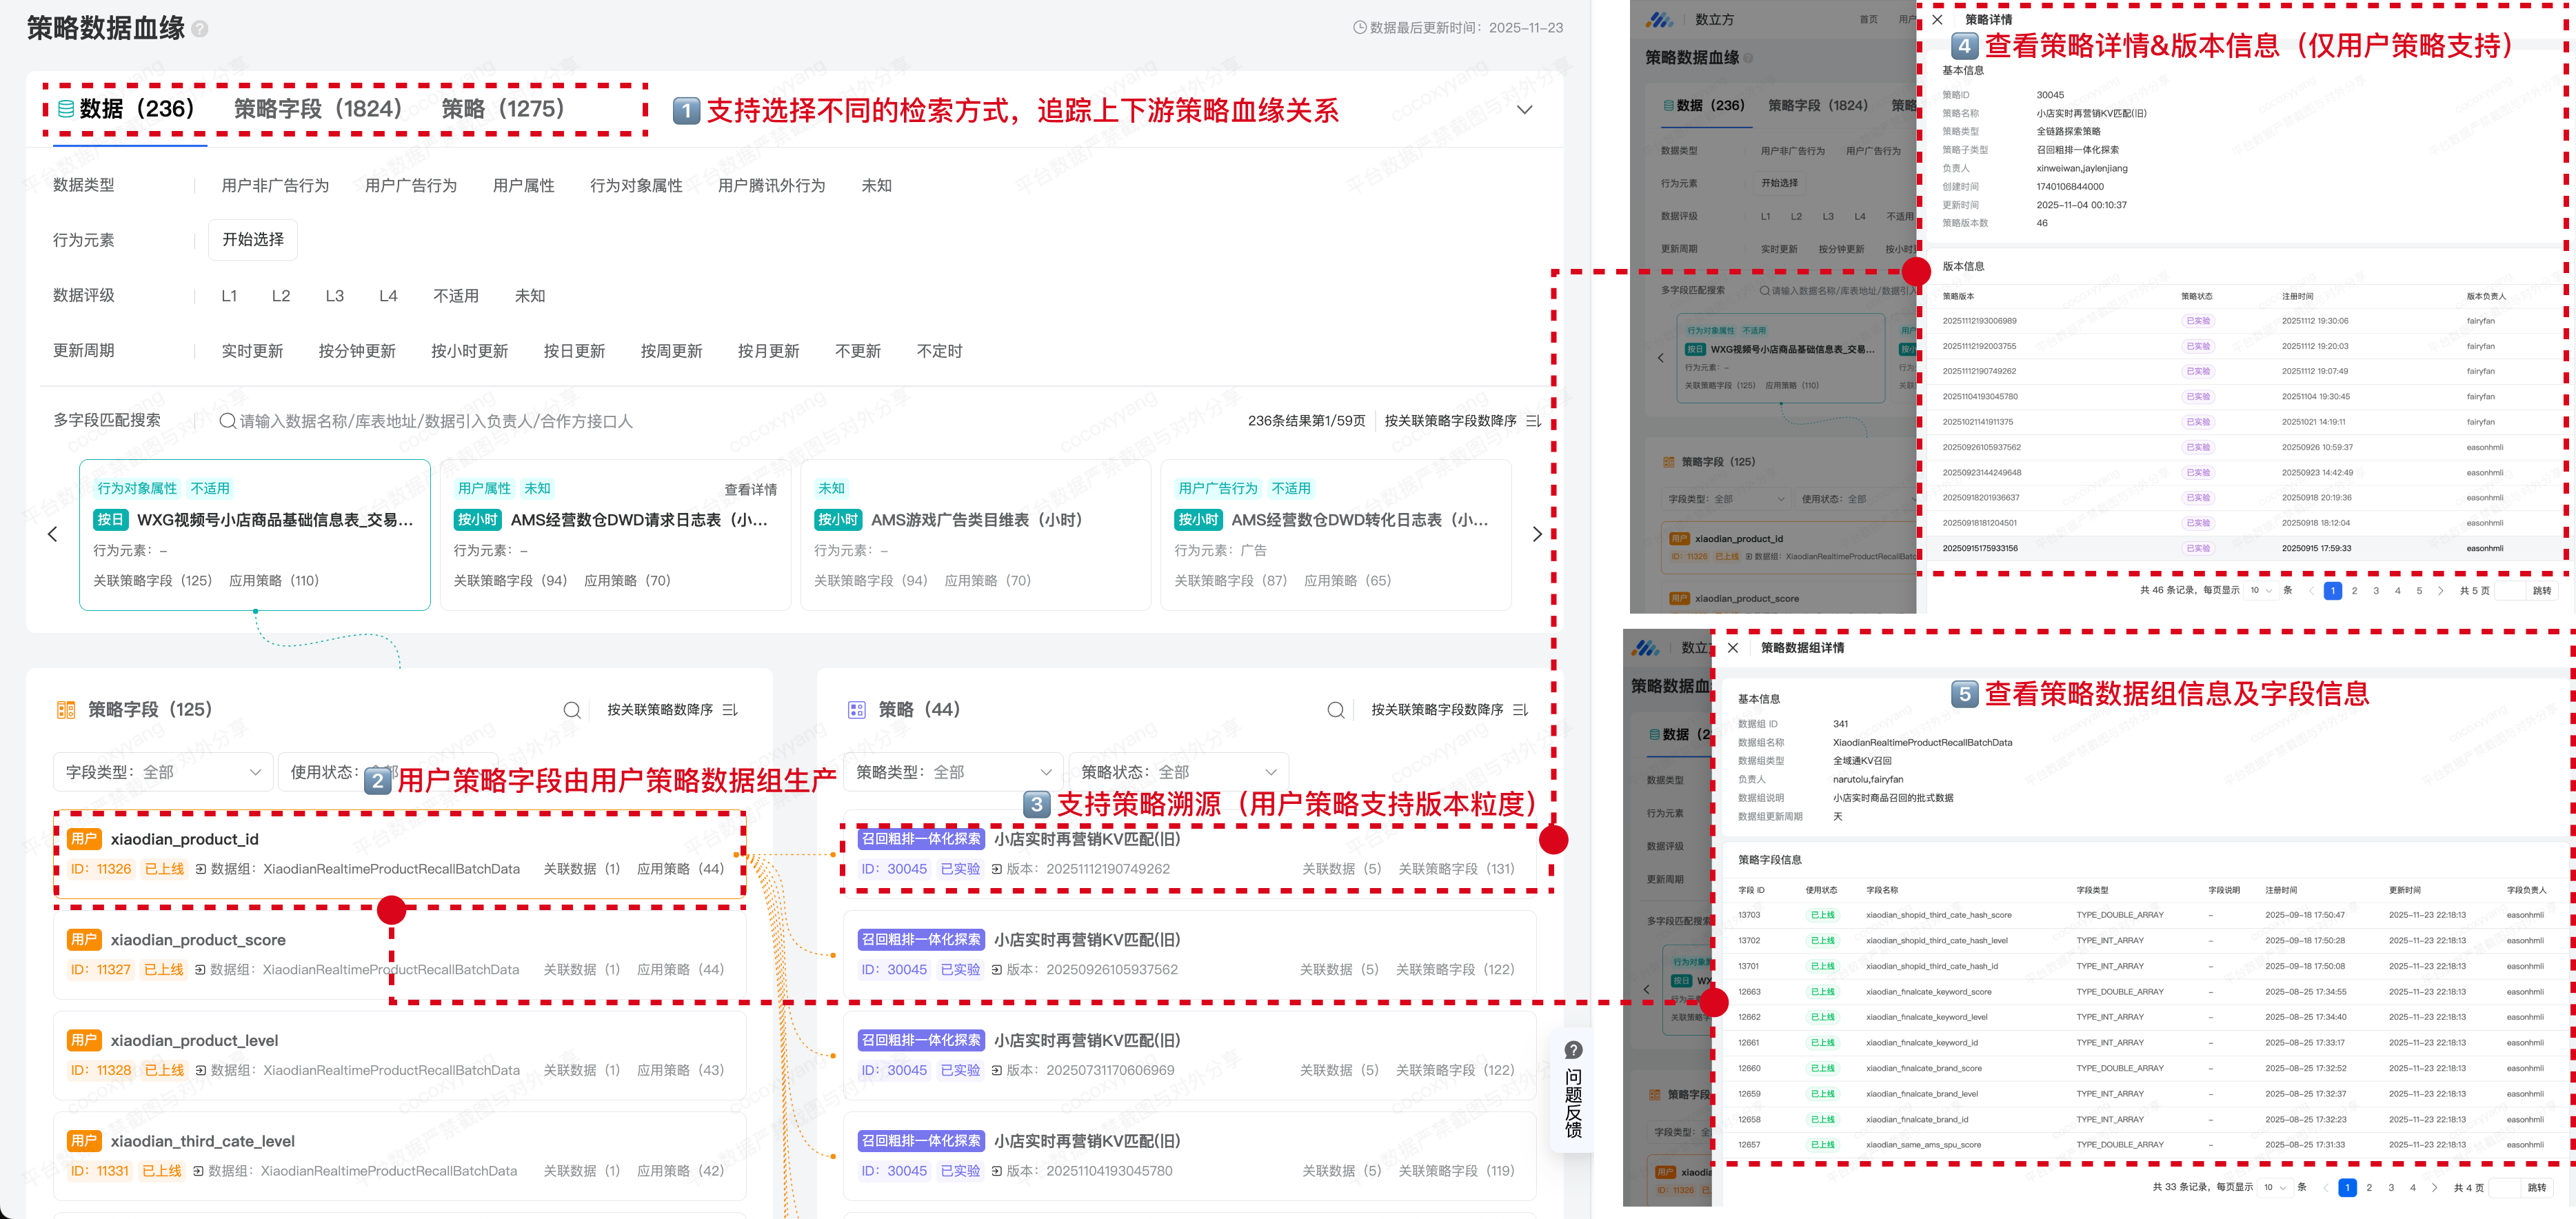Open 字段类型 dropdown in 策略字段 panel

(x=163, y=772)
